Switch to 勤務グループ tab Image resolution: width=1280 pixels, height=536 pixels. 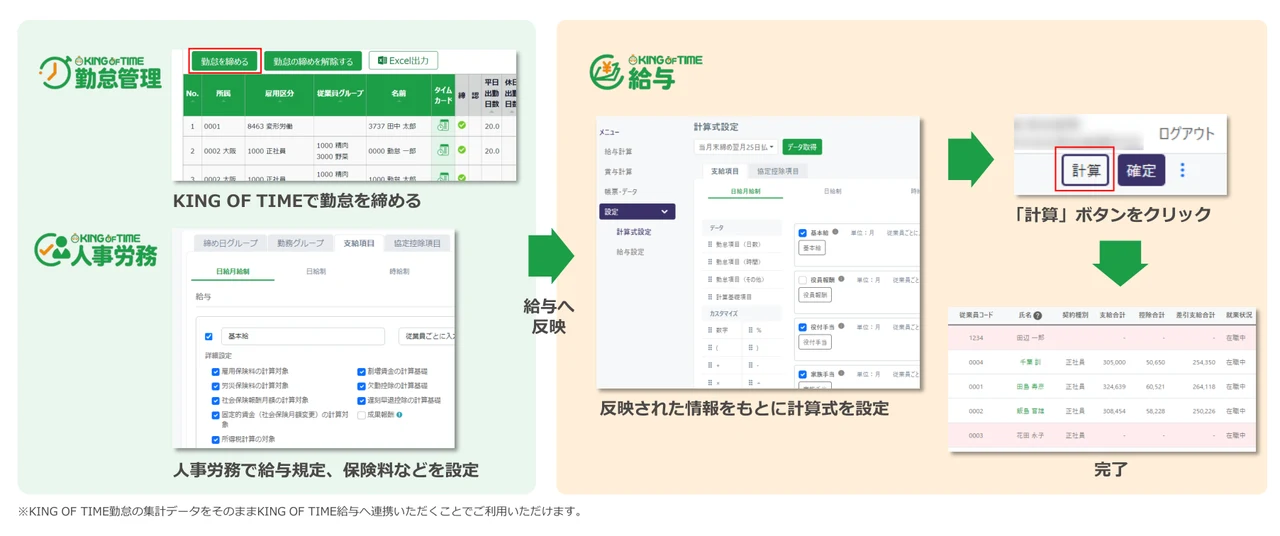click(x=300, y=243)
